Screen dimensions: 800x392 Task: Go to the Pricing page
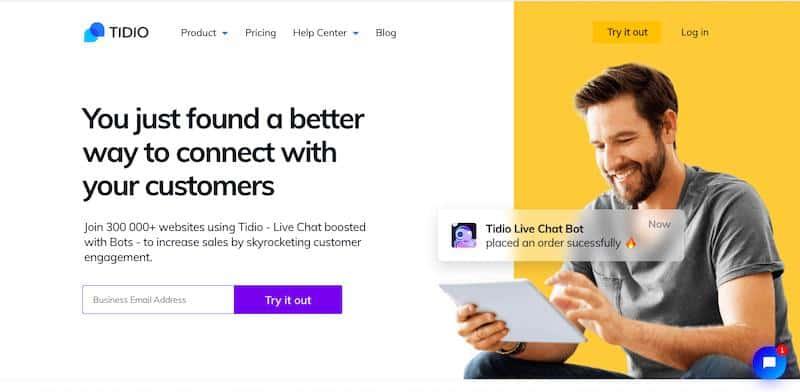click(261, 33)
